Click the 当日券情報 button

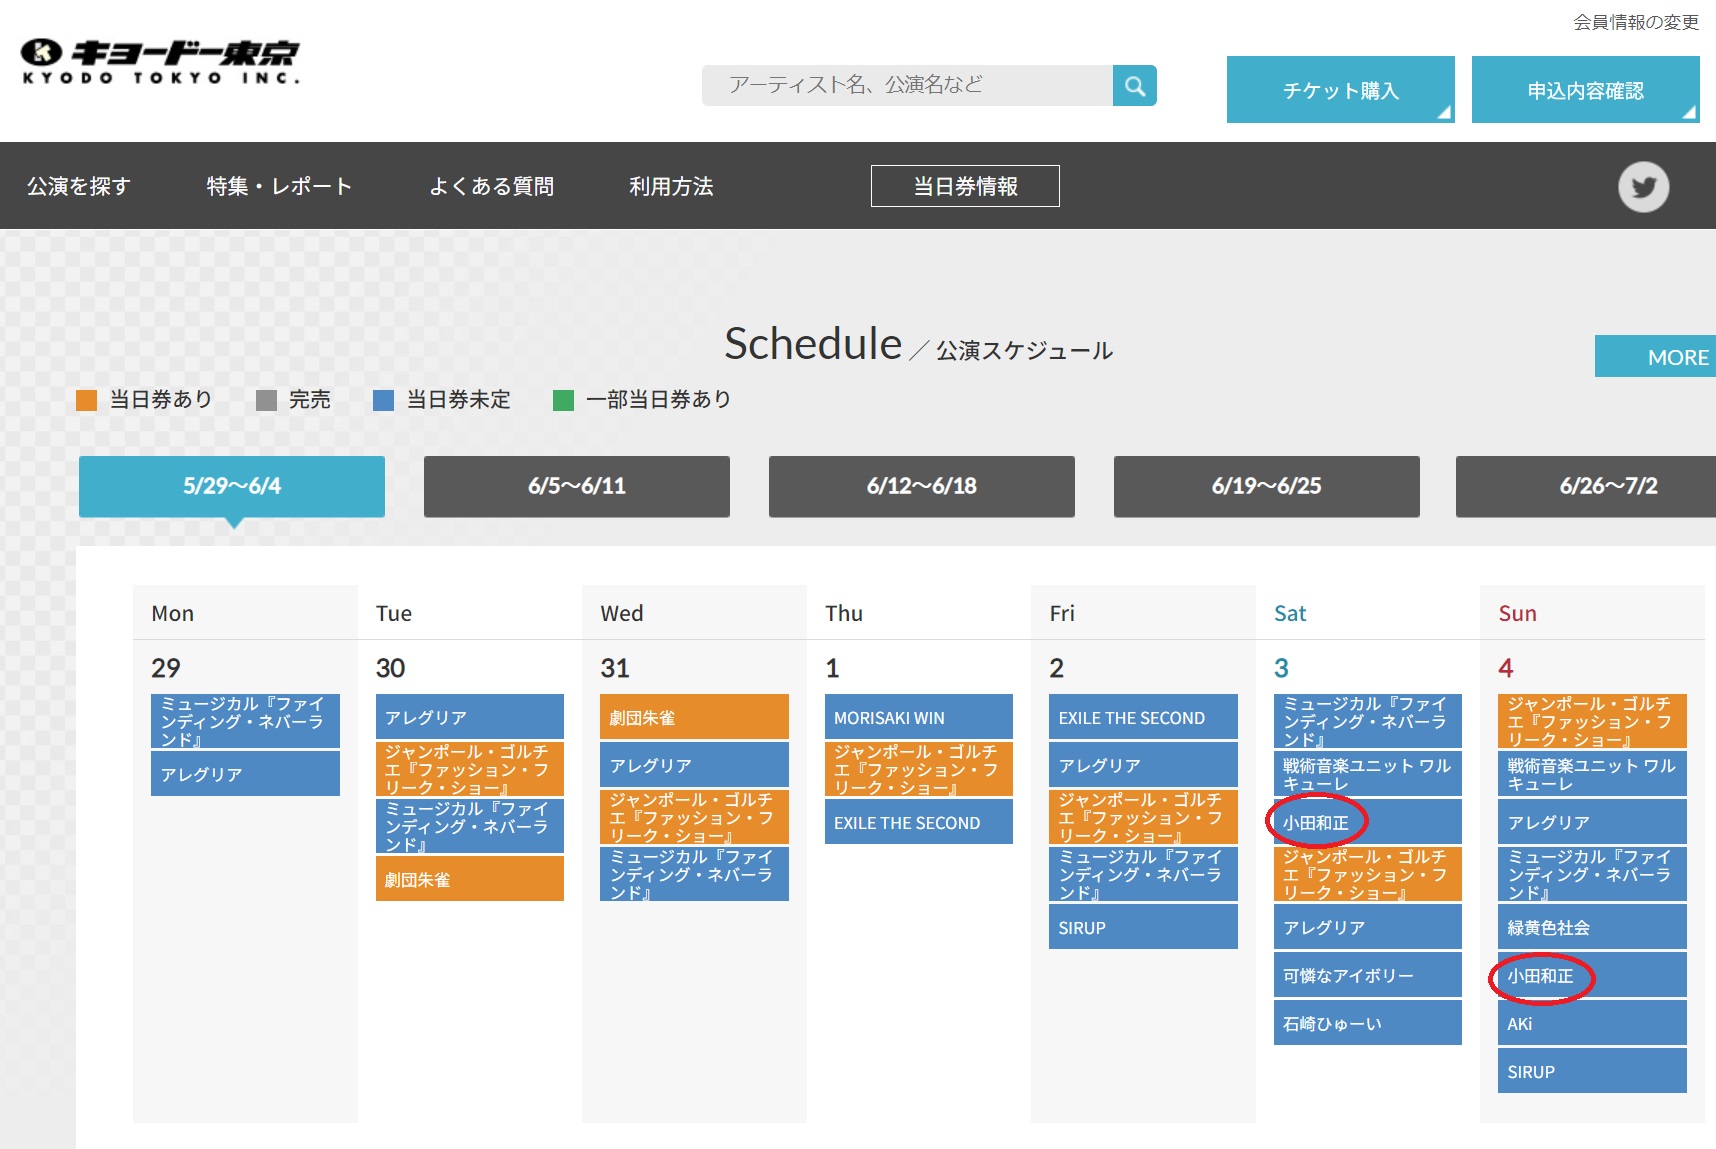click(x=965, y=186)
